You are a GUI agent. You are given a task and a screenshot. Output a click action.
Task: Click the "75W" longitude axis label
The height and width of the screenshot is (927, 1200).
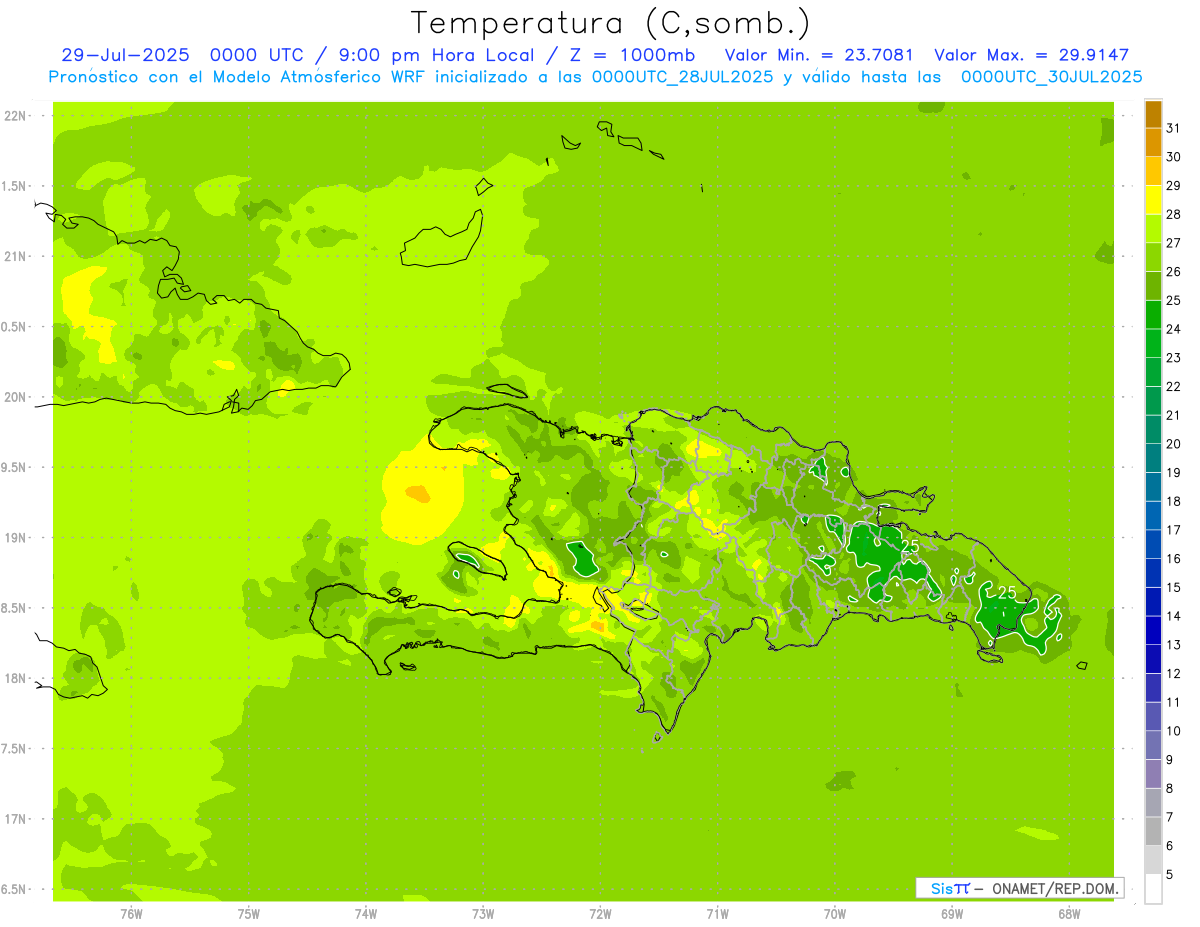[249, 913]
